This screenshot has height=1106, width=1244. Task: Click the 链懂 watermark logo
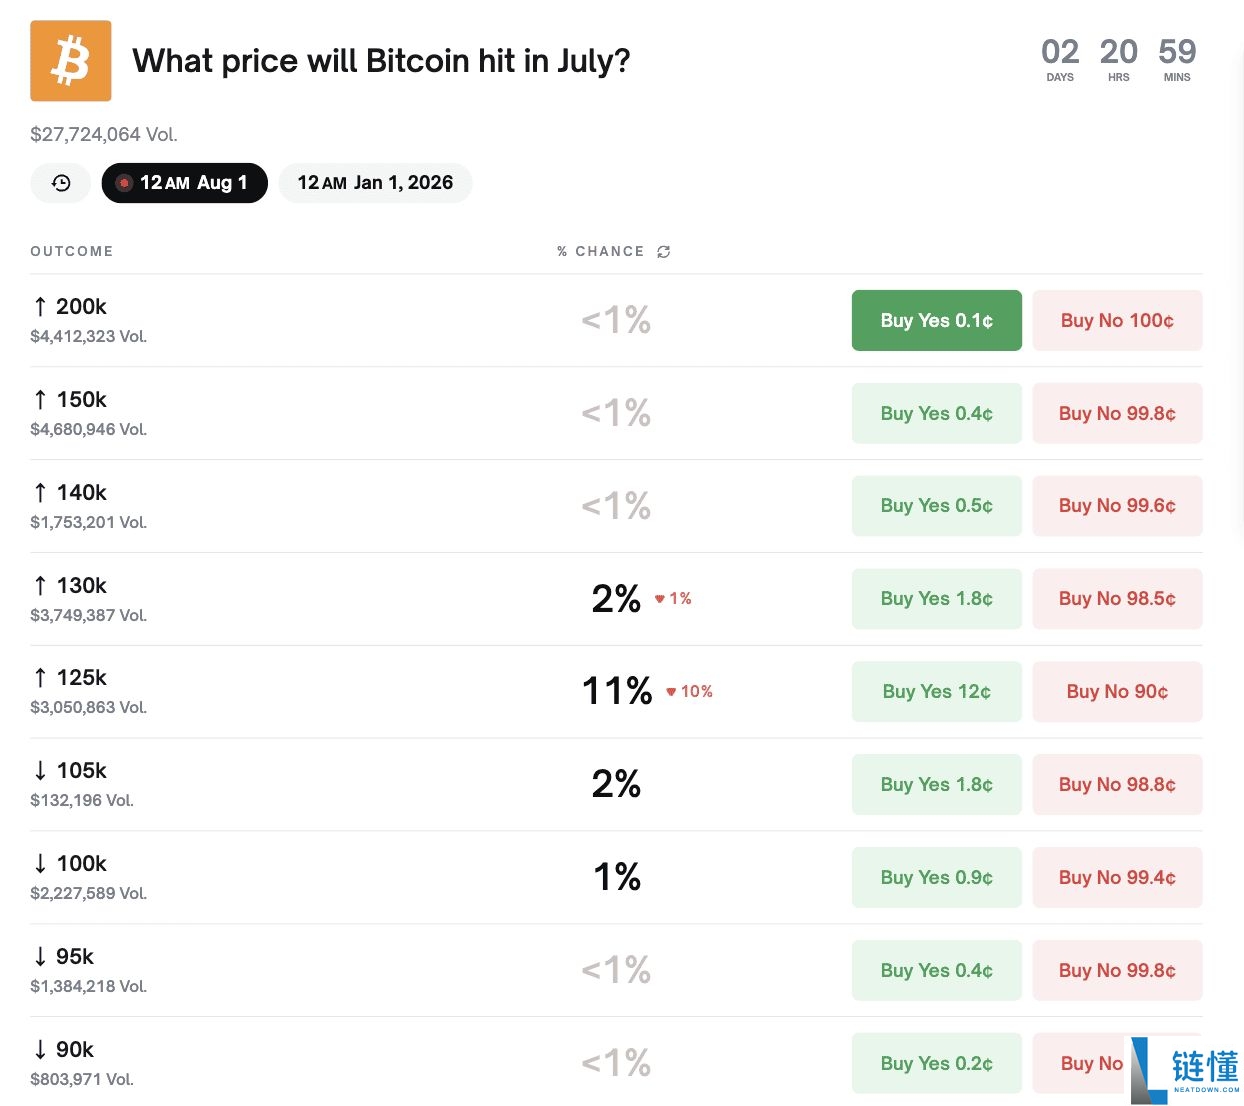(1187, 1070)
